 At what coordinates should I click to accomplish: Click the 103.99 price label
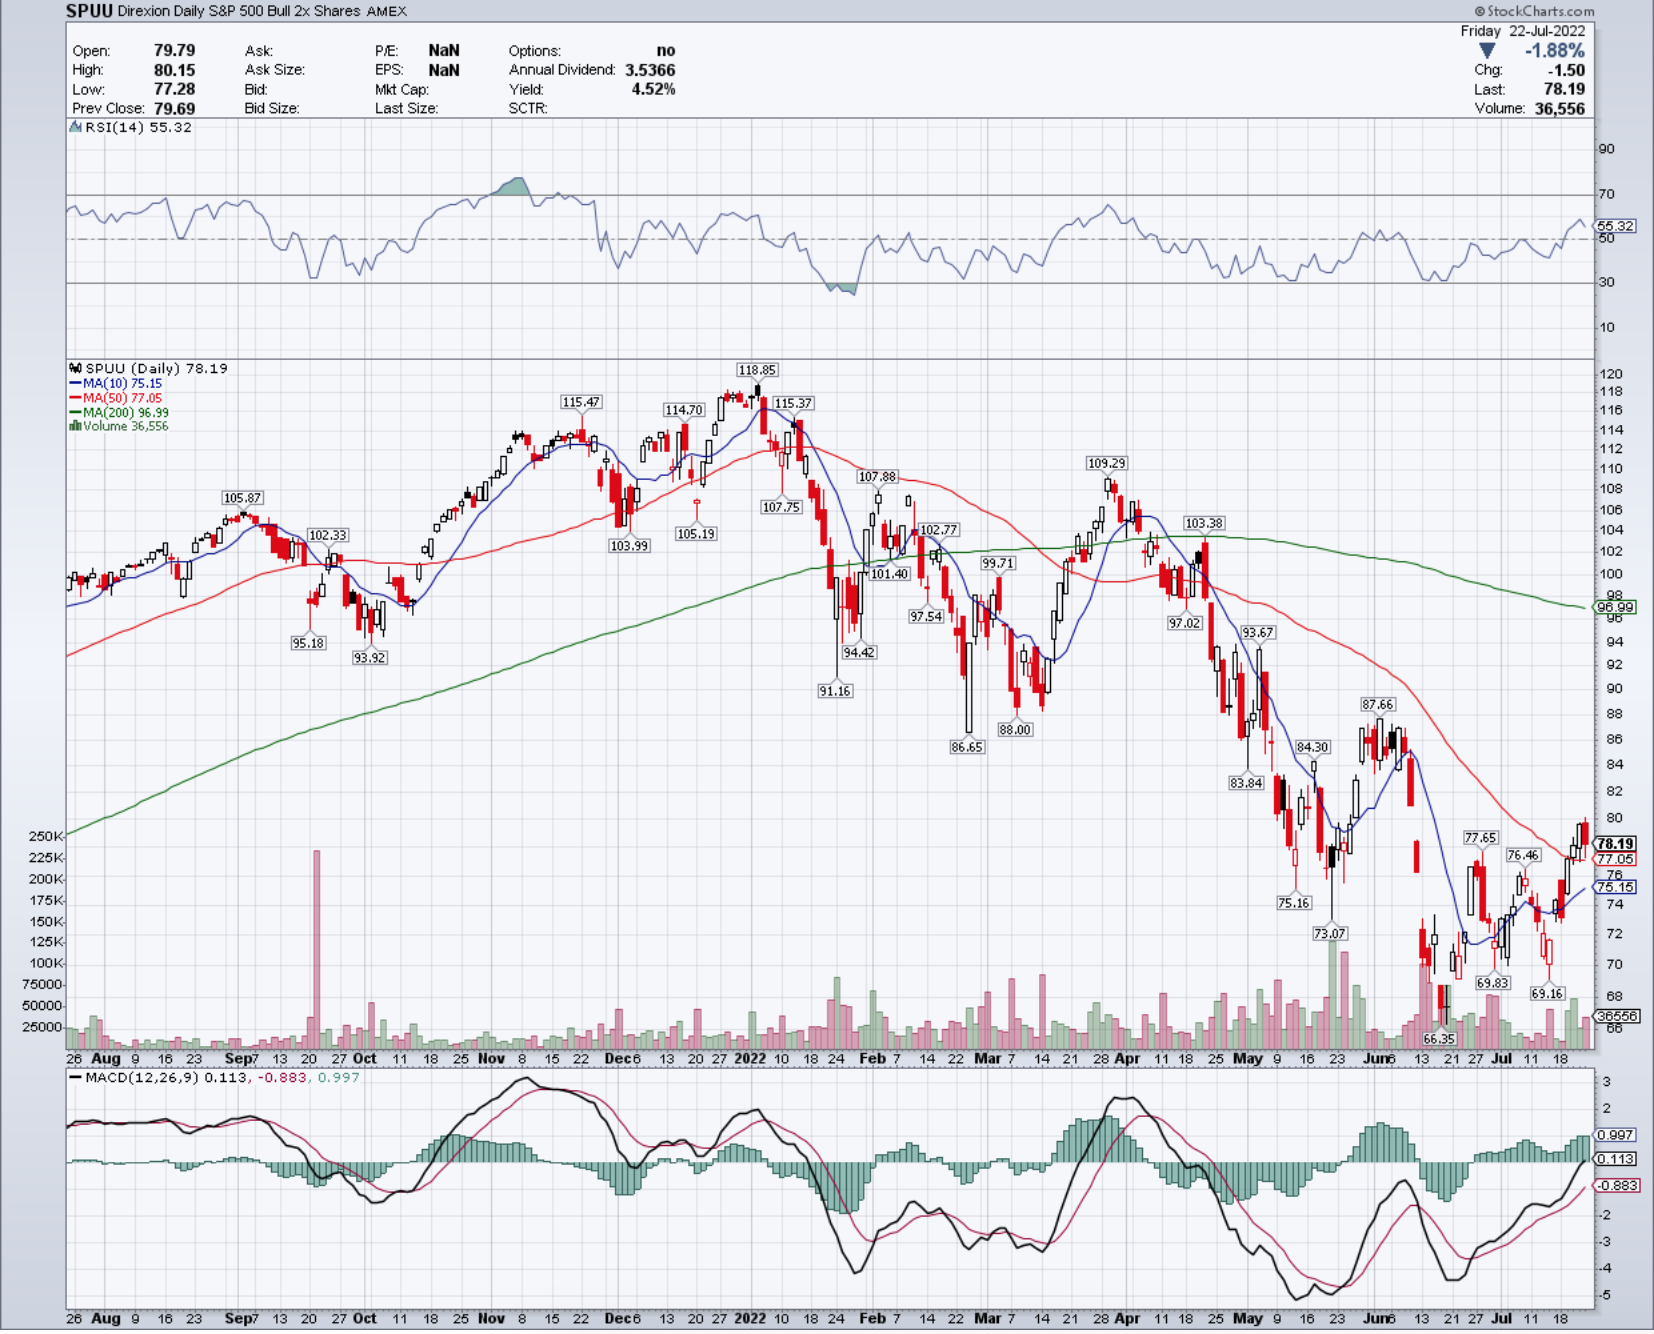pyautogui.click(x=629, y=546)
